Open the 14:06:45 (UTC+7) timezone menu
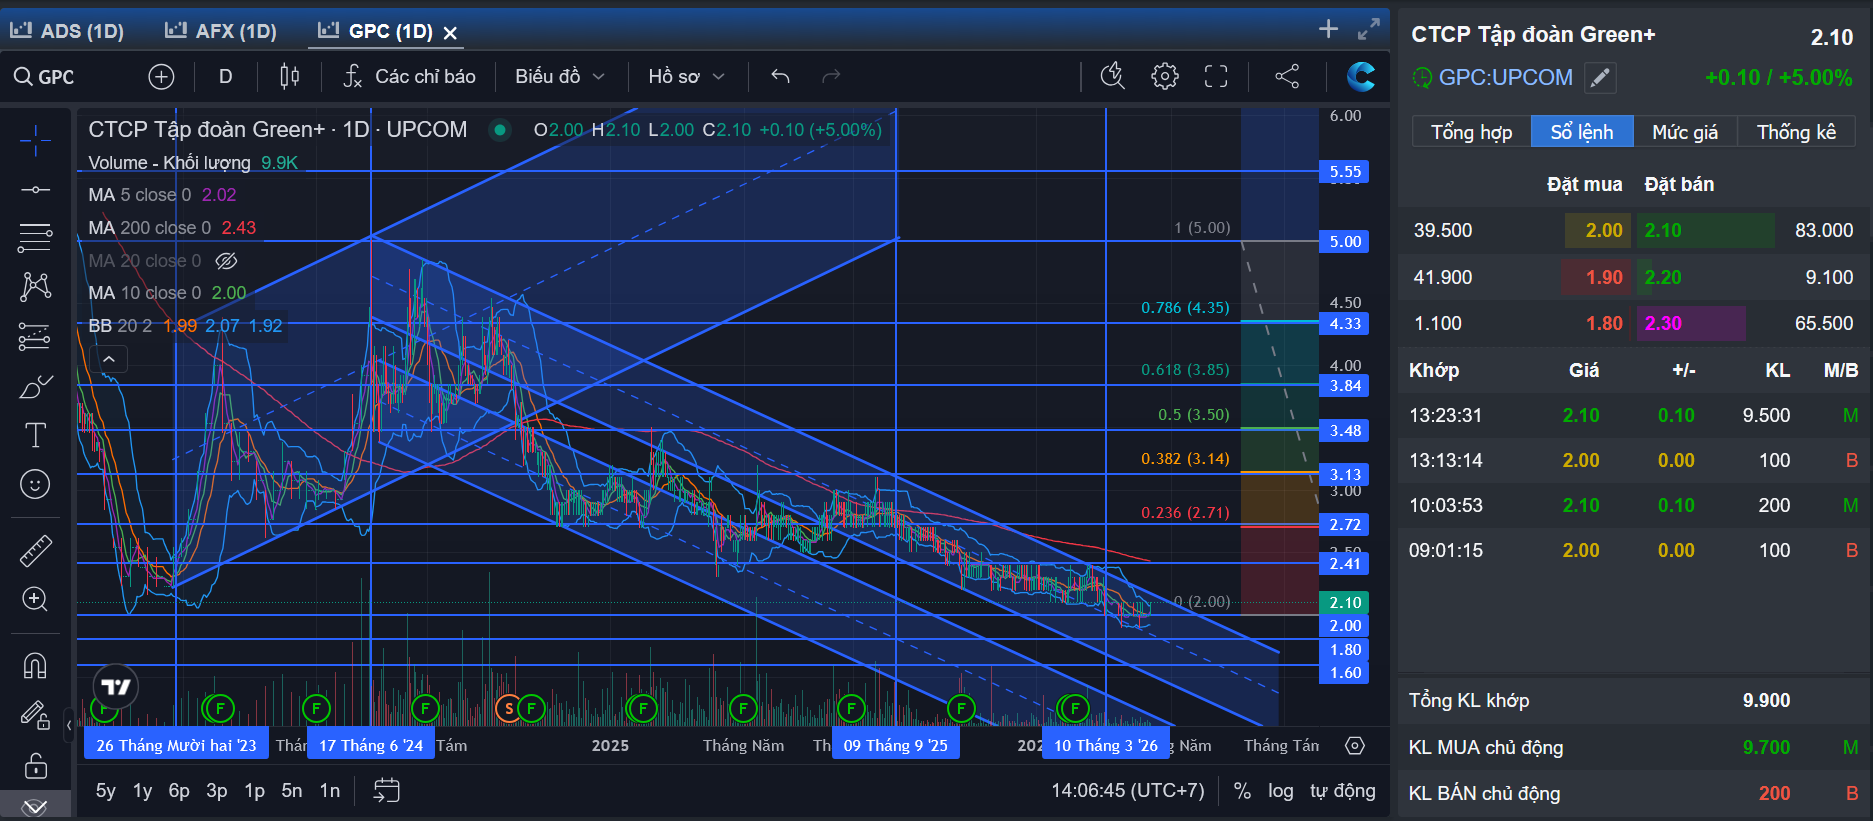 pyautogui.click(x=1128, y=791)
